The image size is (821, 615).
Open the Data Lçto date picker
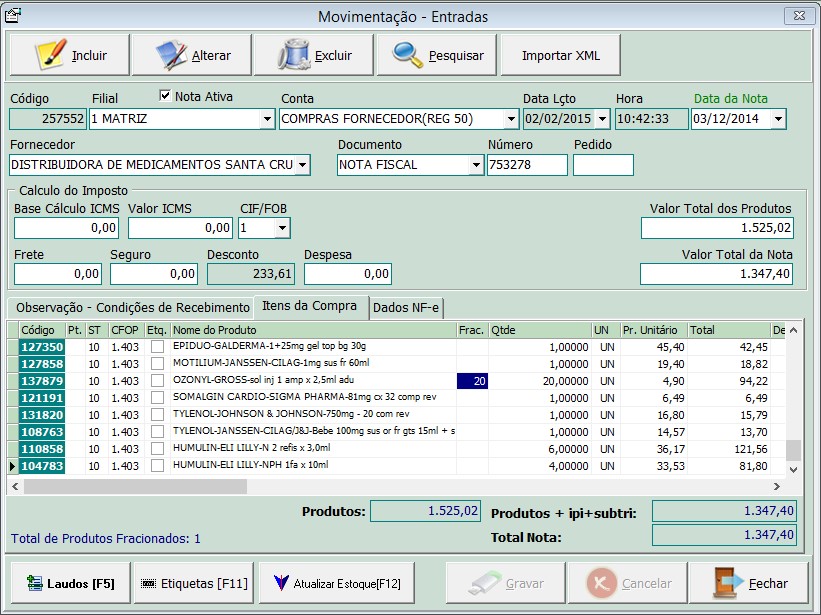(603, 119)
